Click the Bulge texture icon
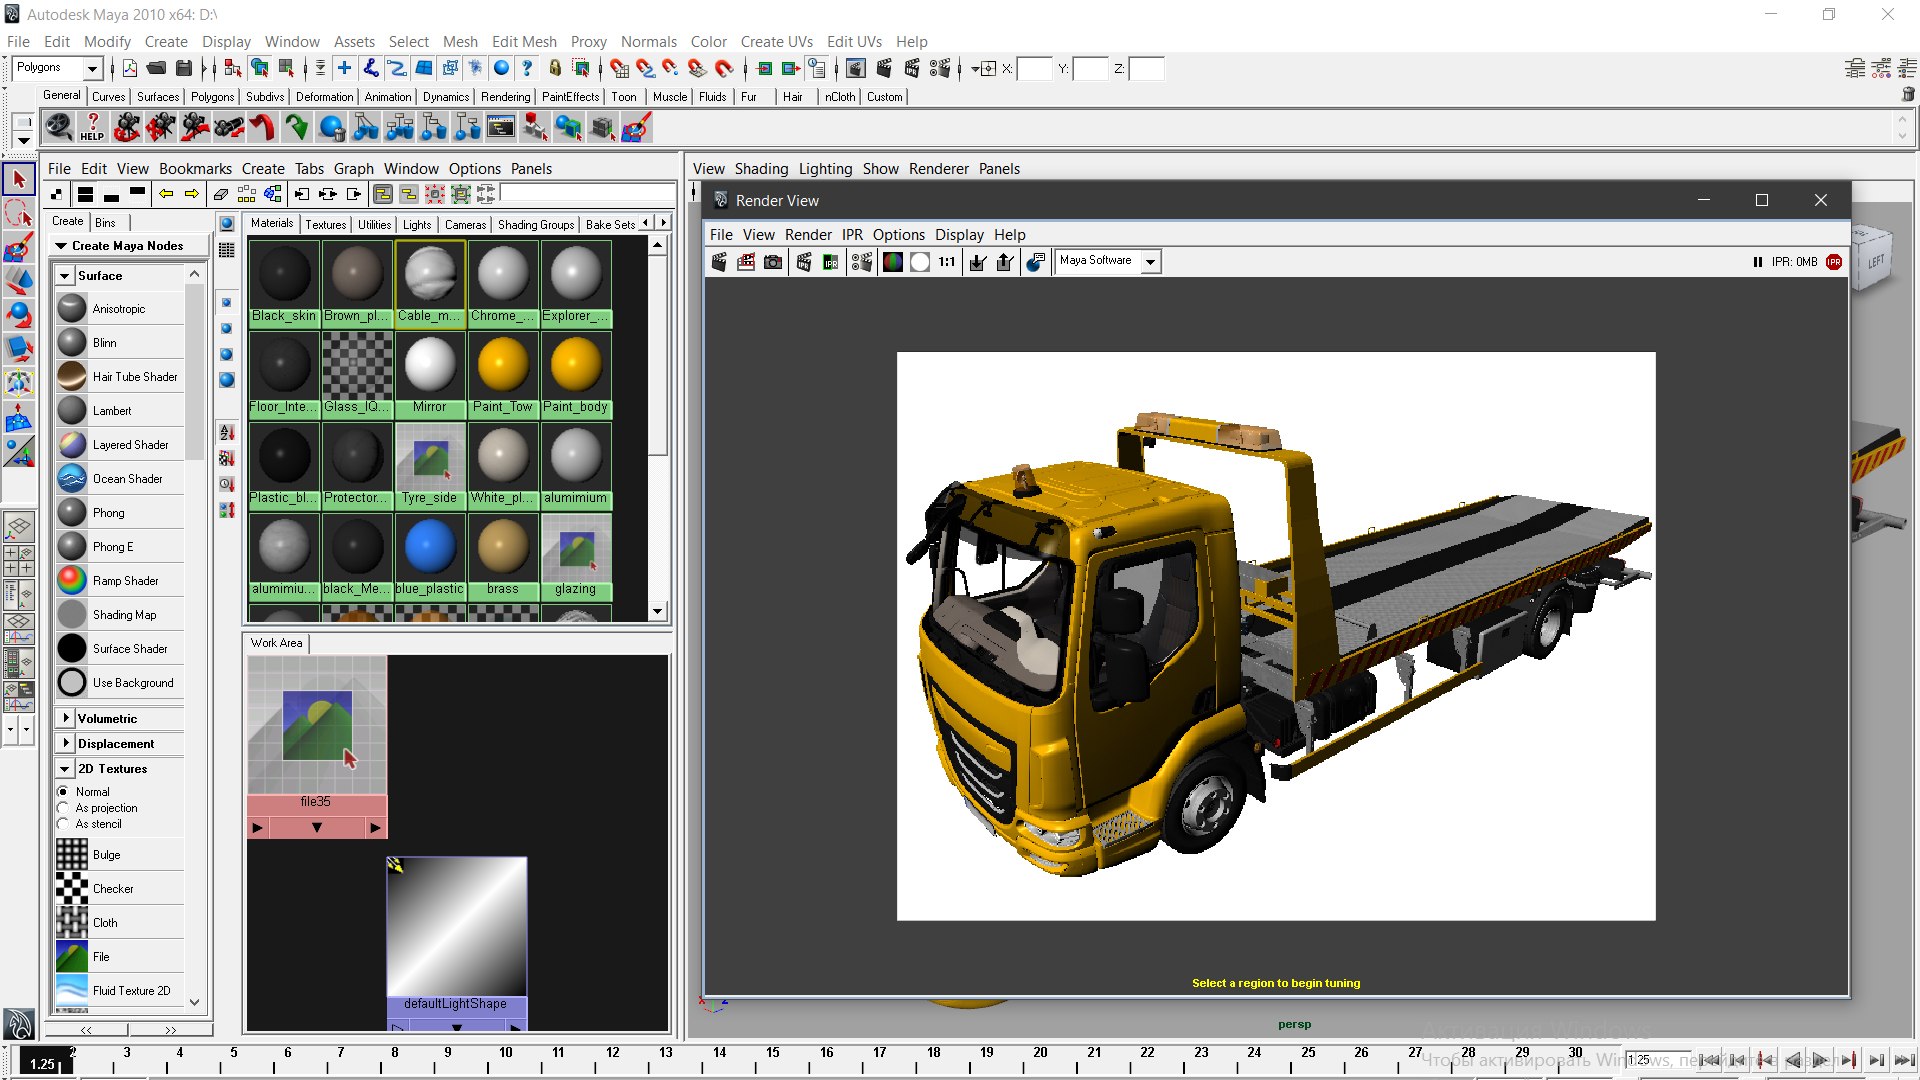The height and width of the screenshot is (1080, 1920). coord(72,855)
